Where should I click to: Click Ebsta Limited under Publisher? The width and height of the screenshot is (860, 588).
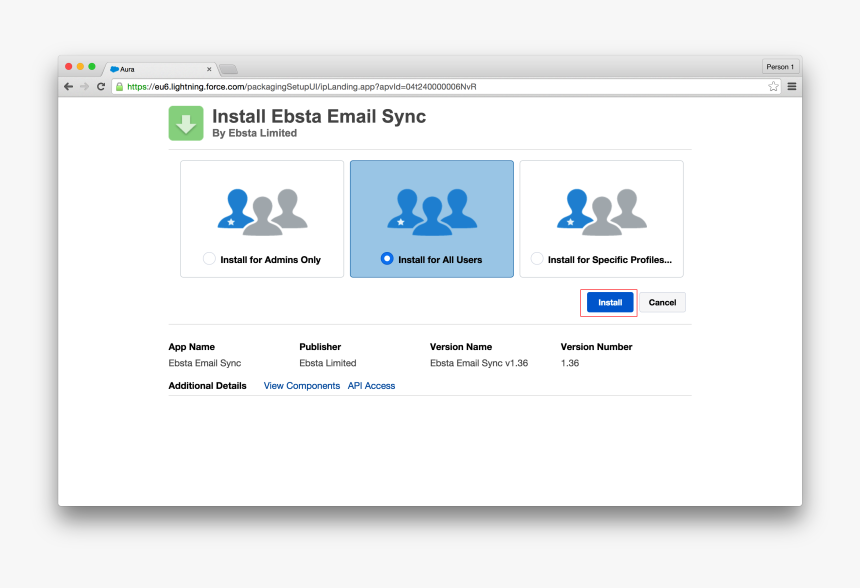pos(328,363)
